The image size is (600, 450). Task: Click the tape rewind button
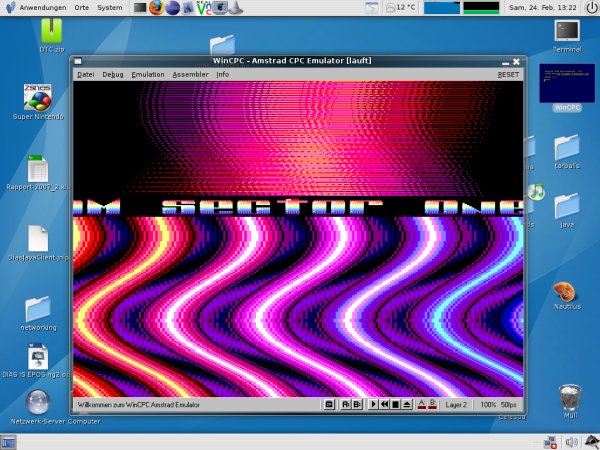385,404
